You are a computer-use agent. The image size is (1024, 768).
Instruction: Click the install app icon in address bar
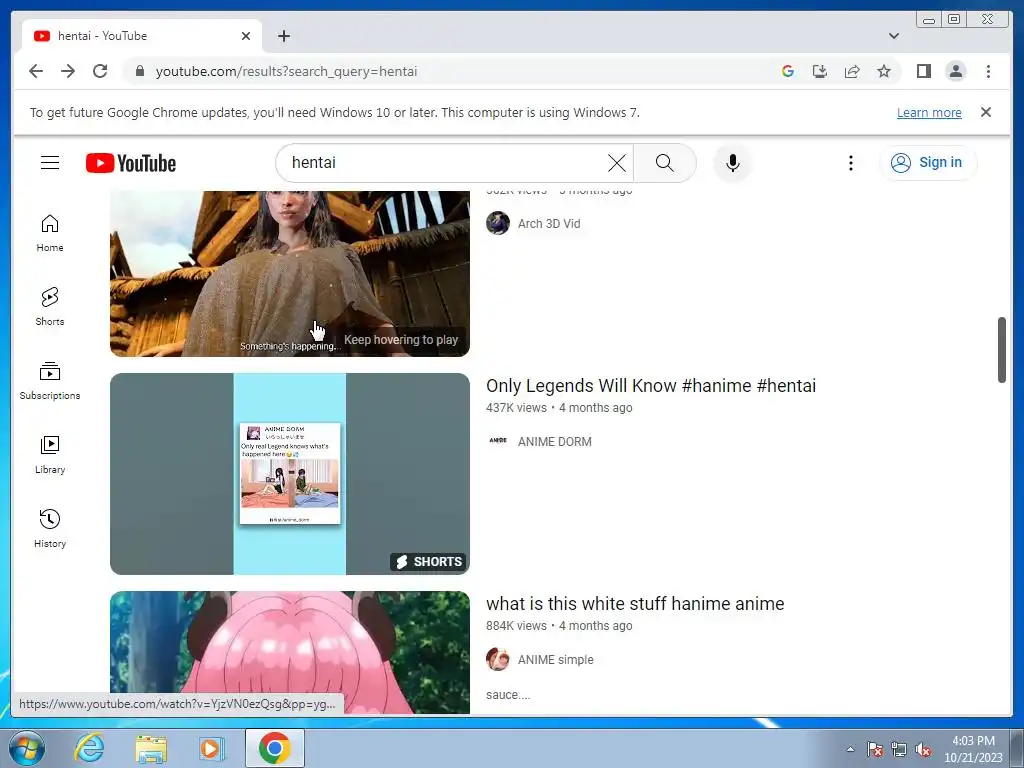(820, 71)
